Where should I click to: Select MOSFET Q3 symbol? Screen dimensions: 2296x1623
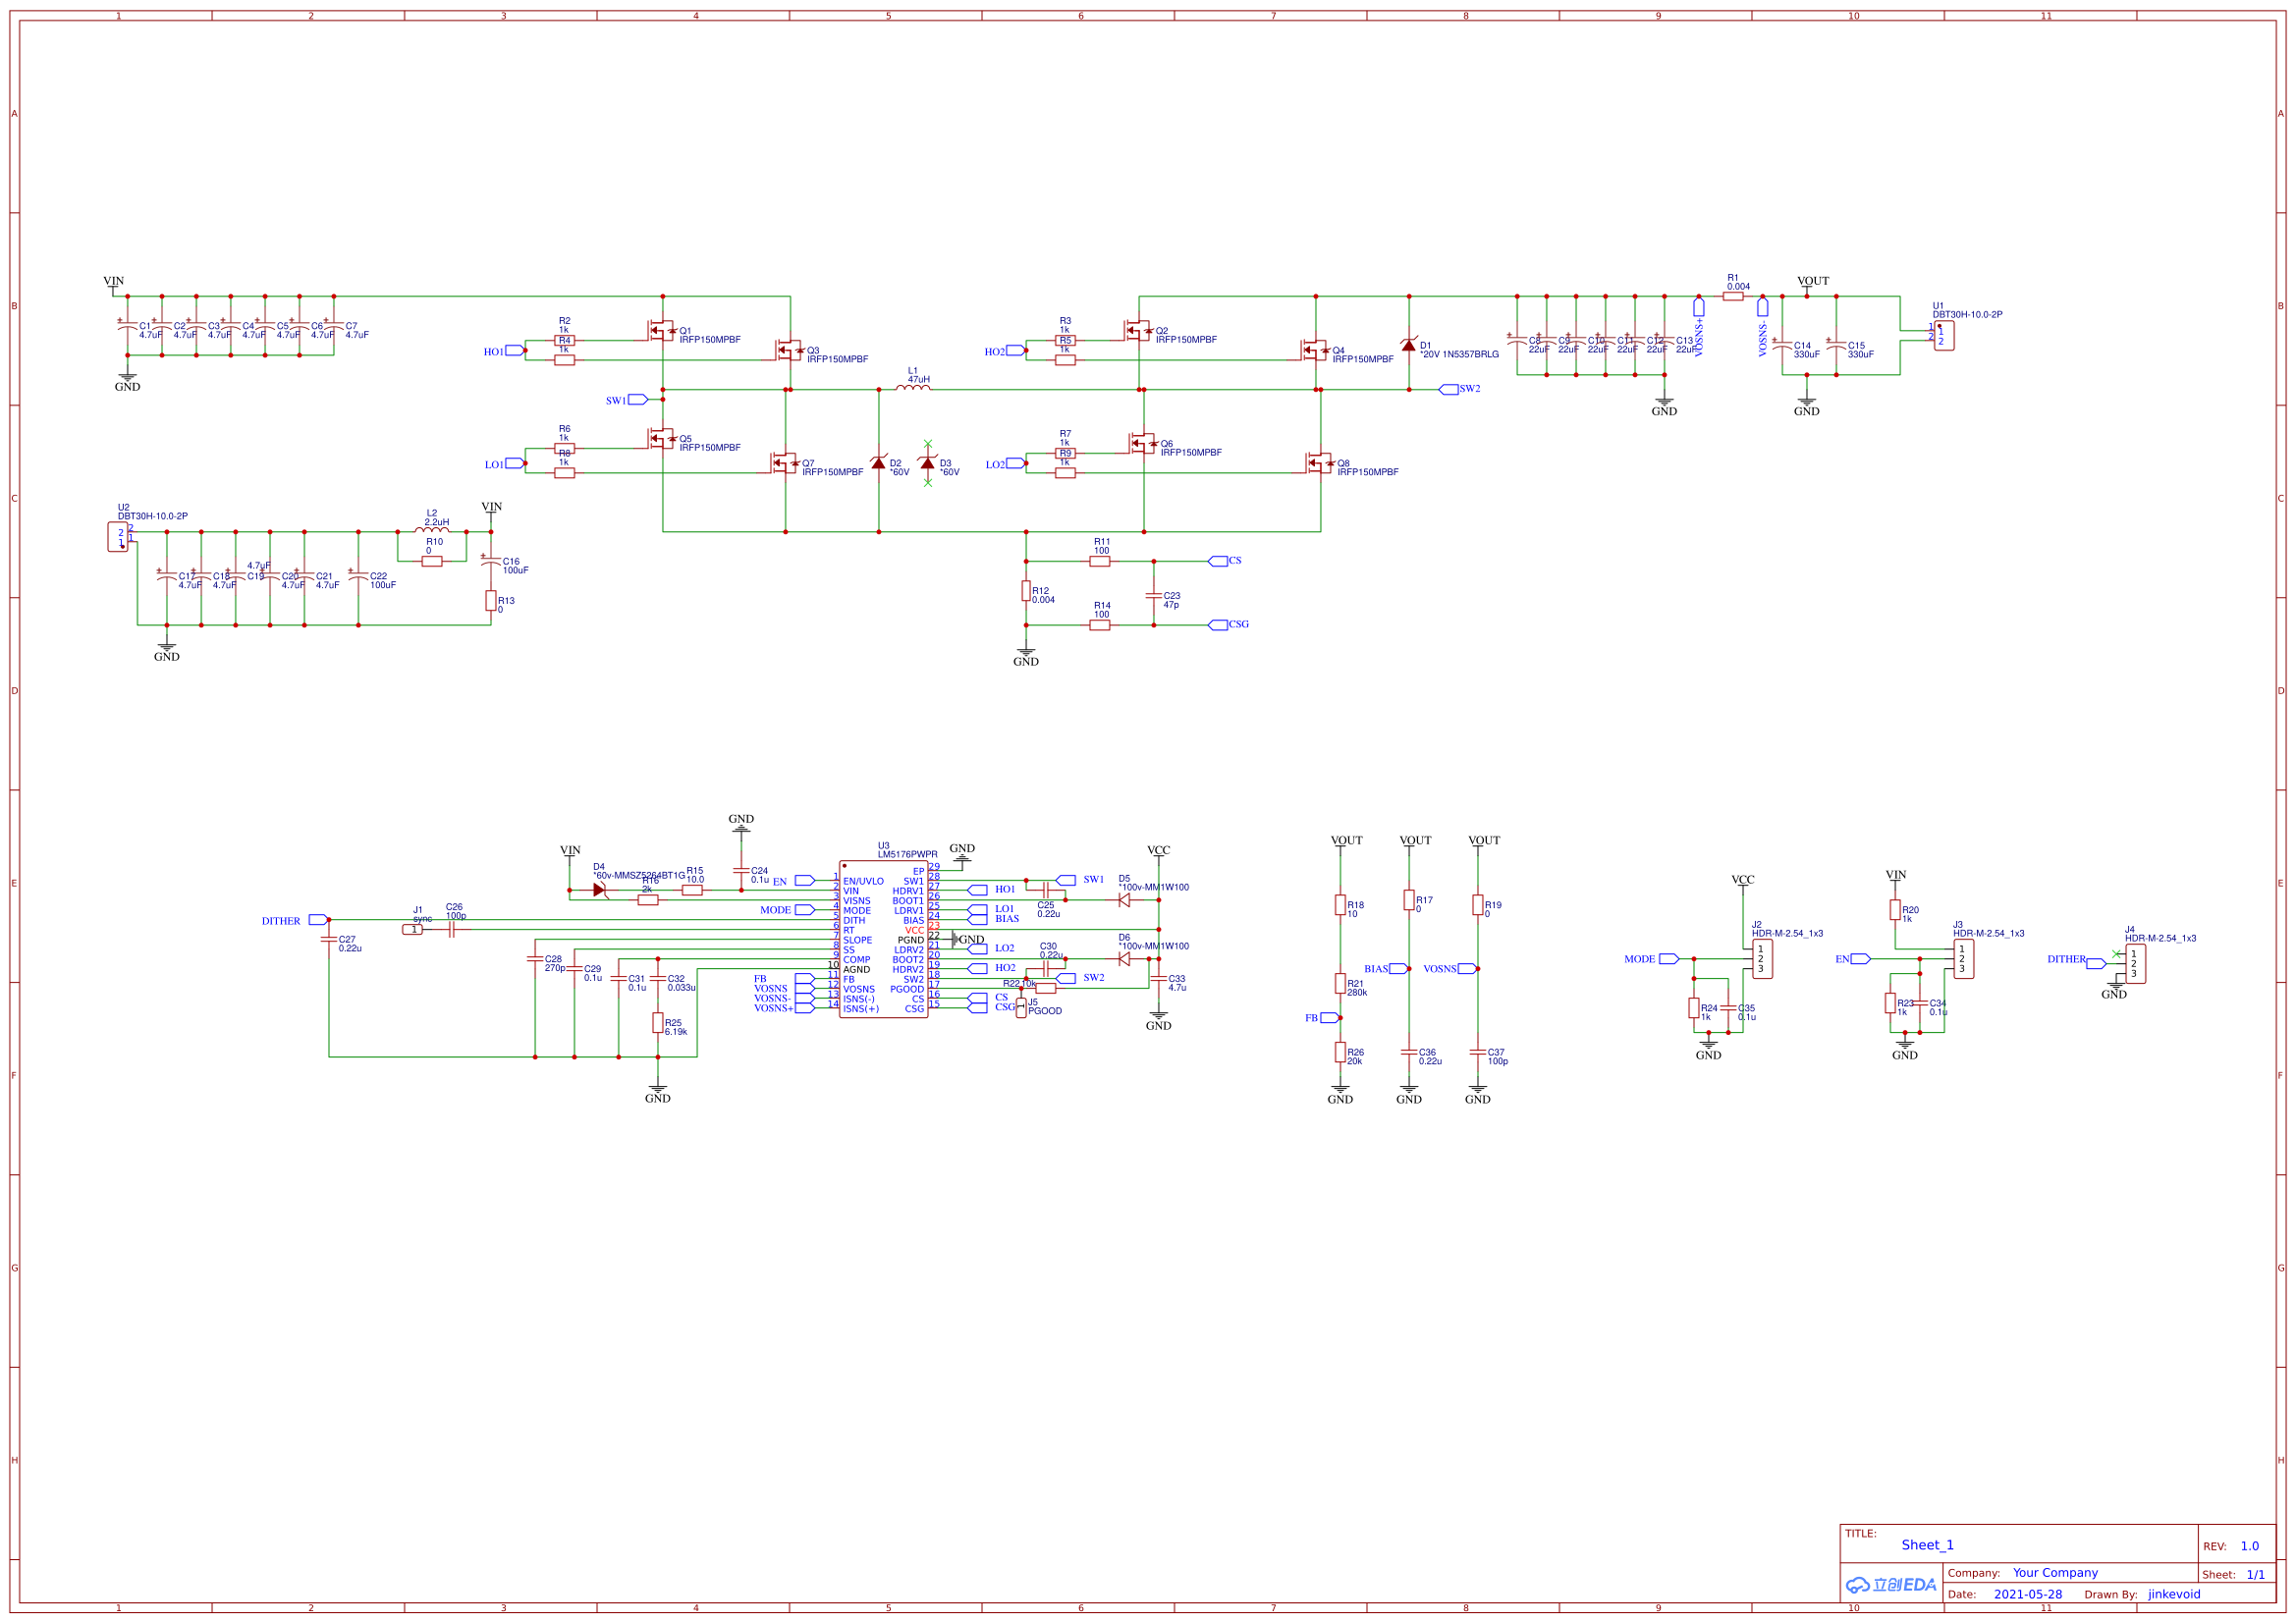pos(788,350)
